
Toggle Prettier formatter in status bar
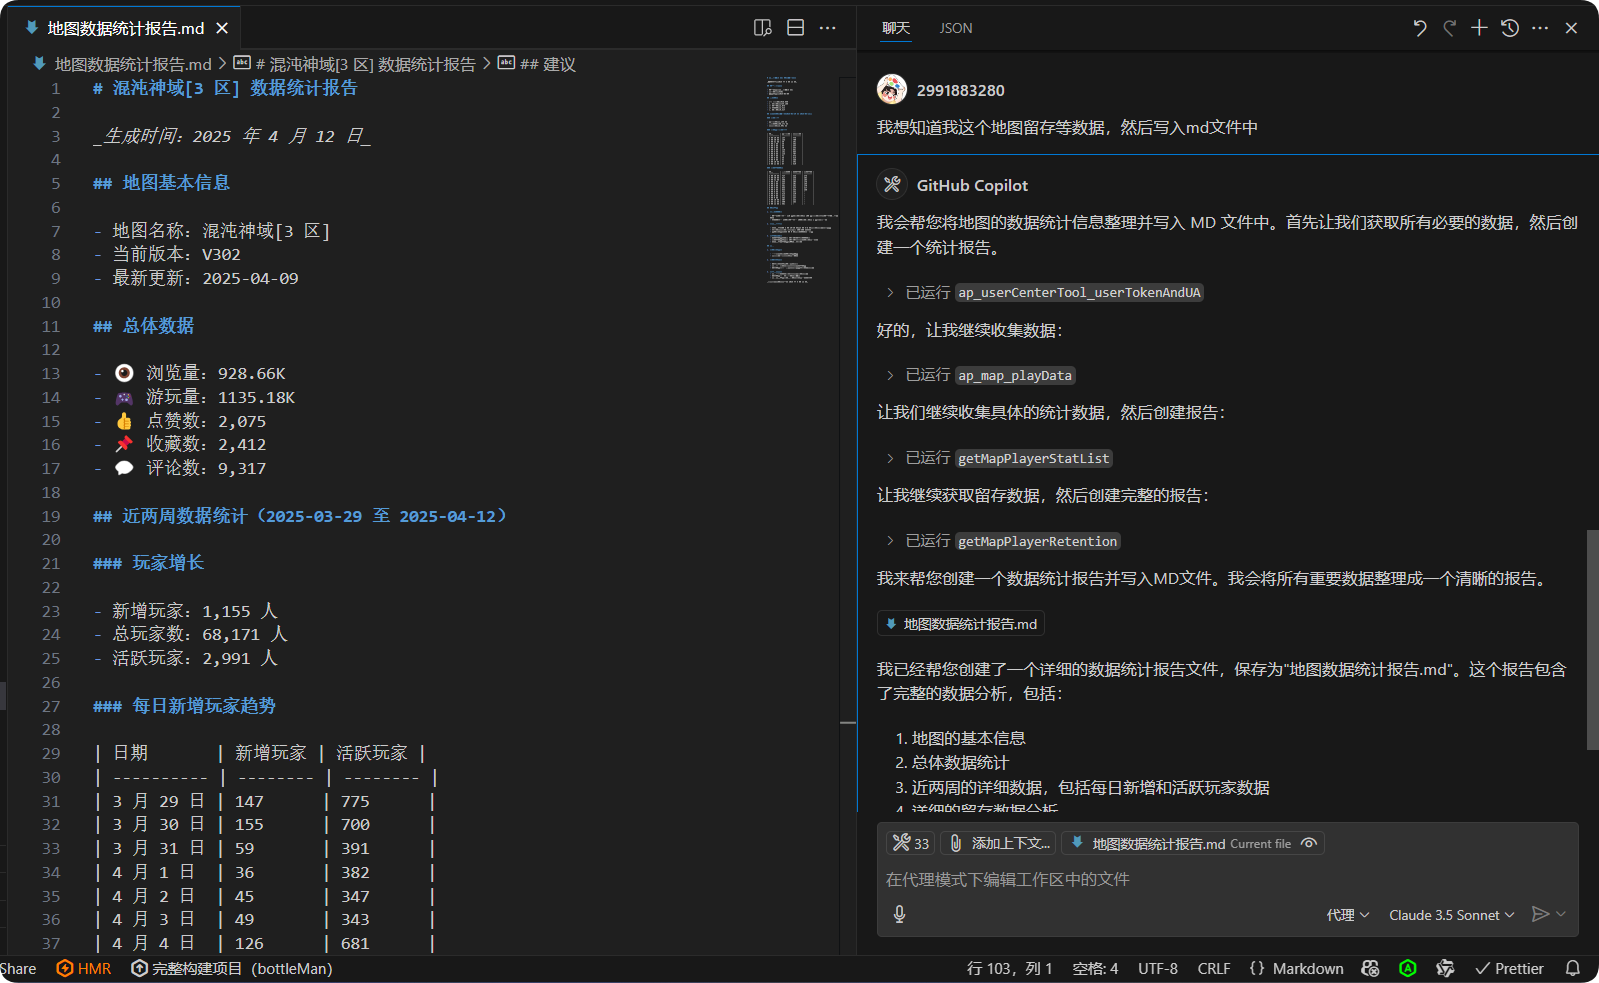(1509, 968)
